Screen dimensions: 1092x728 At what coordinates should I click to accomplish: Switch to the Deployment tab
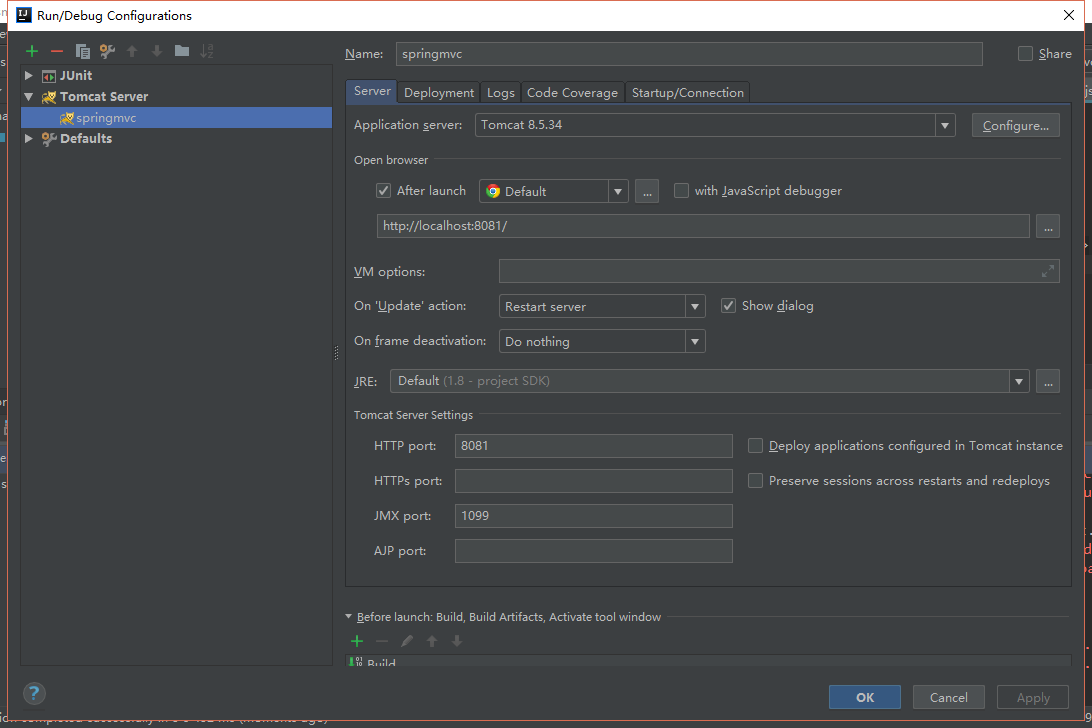[x=439, y=93]
